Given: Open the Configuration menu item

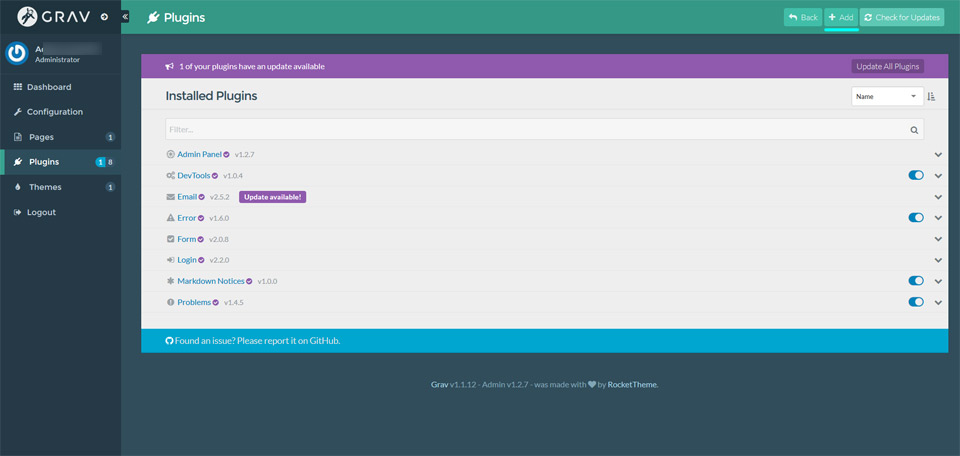Looking at the screenshot, I should [61, 112].
